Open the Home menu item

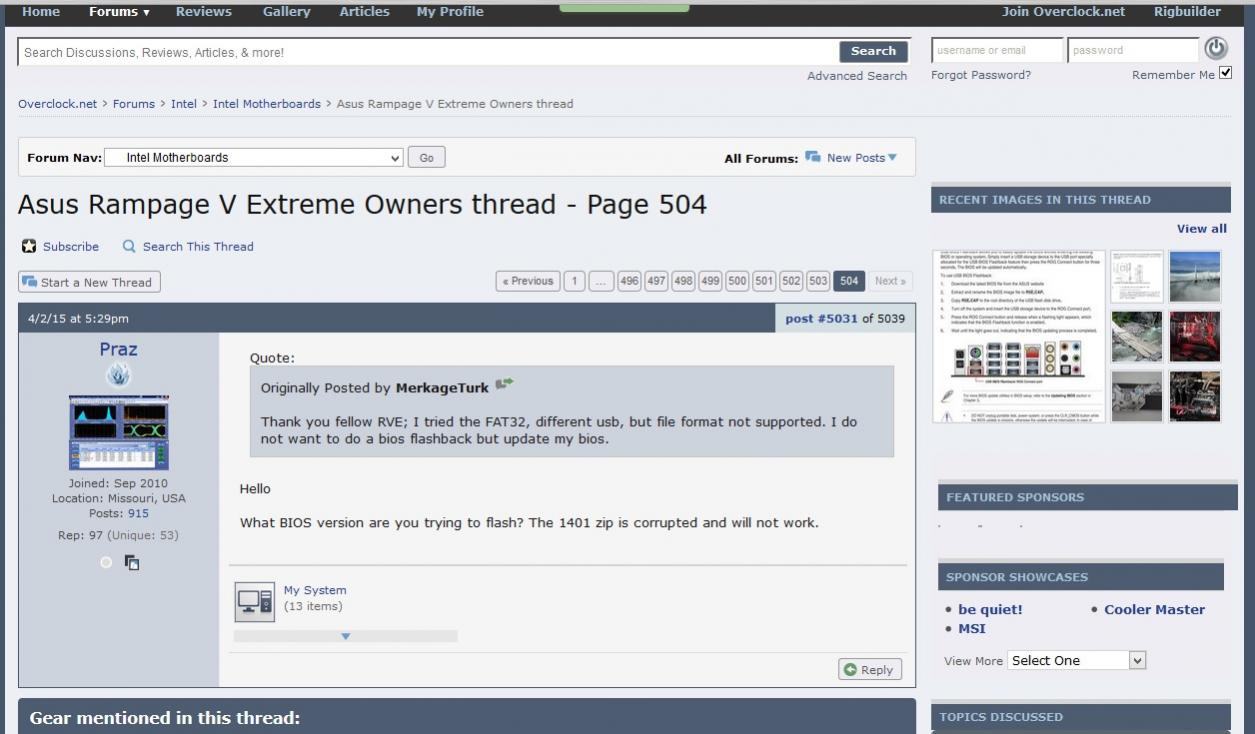point(40,12)
